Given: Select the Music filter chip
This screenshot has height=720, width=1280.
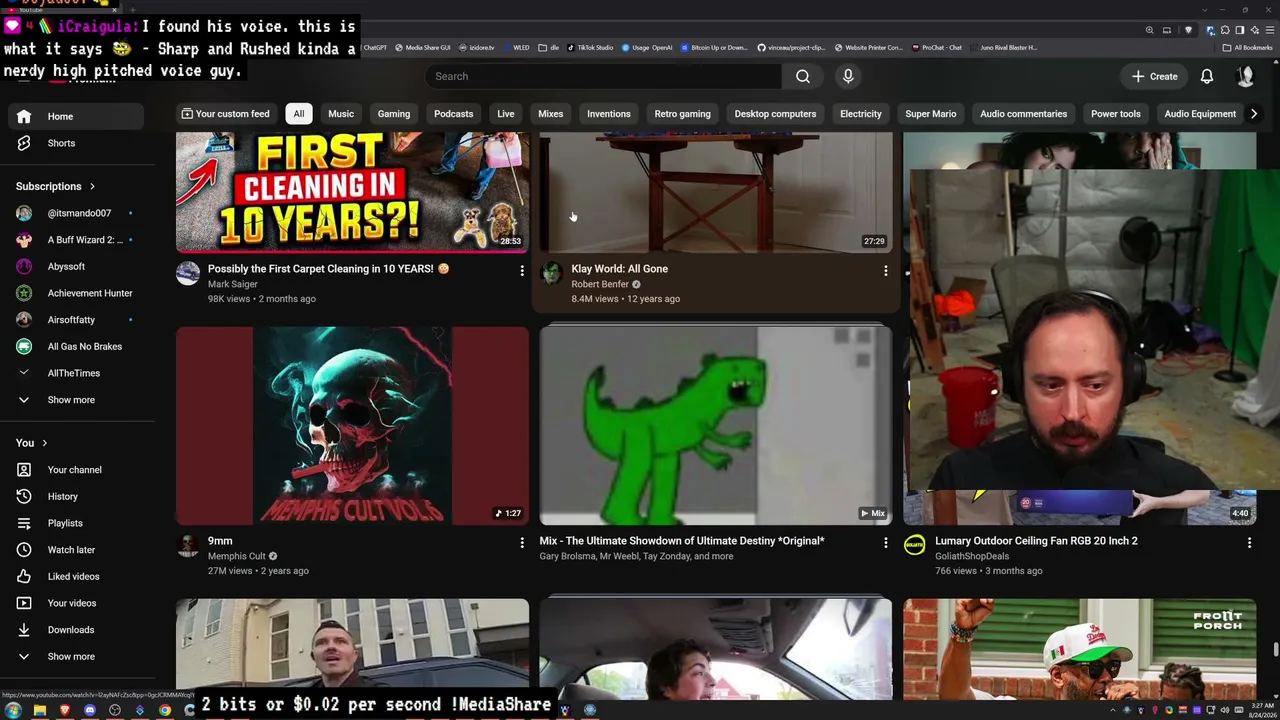Looking at the screenshot, I should pyautogui.click(x=341, y=114).
